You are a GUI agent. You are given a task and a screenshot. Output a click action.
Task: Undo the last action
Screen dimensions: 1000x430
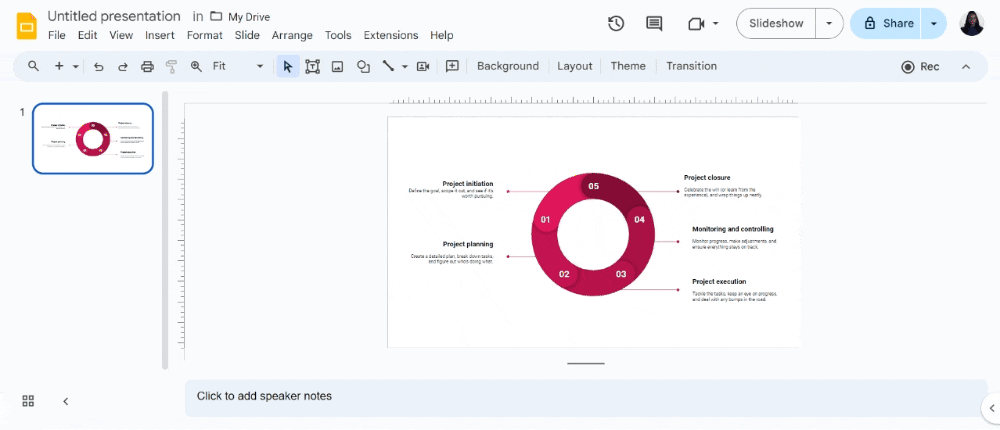coord(98,66)
